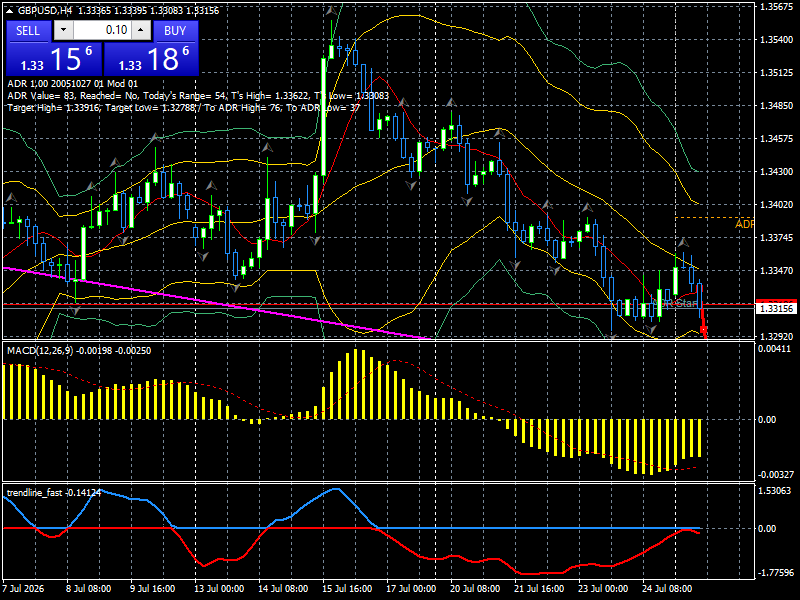The width and height of the screenshot is (800, 600).
Task: Click price scale value 1.34020
Action: [x=777, y=205]
